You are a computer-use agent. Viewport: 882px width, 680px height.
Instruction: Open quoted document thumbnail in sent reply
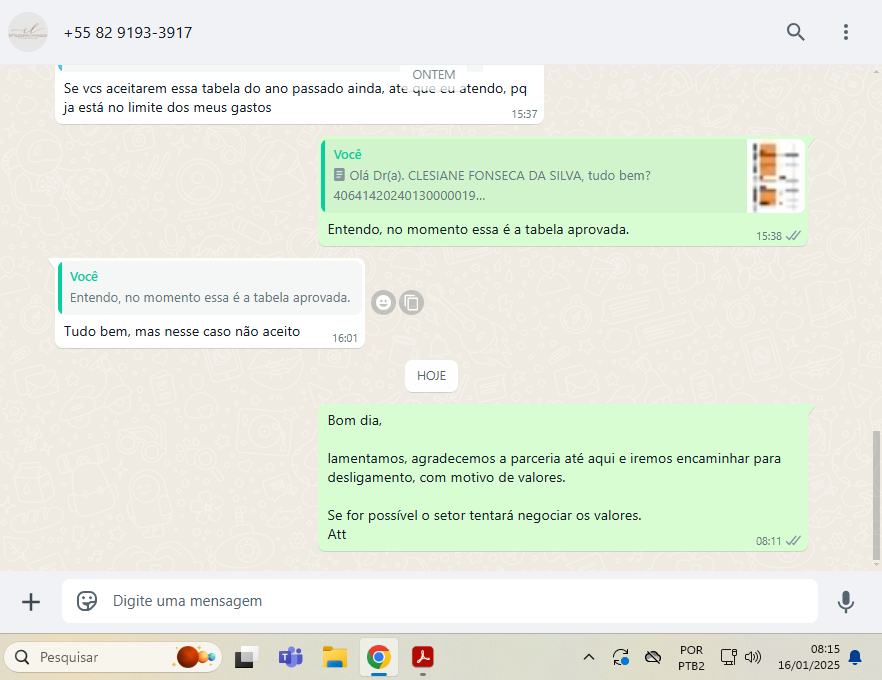coord(777,176)
